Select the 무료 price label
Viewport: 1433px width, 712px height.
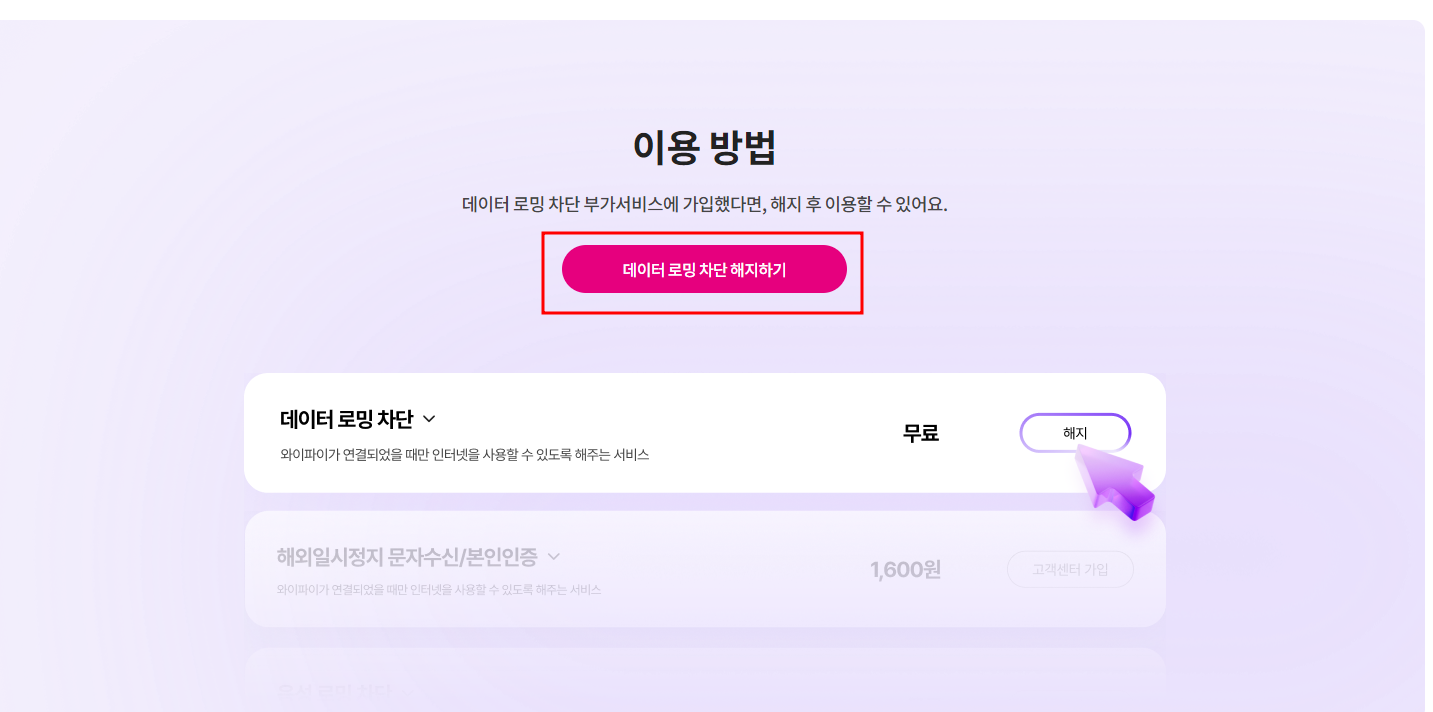tap(920, 433)
